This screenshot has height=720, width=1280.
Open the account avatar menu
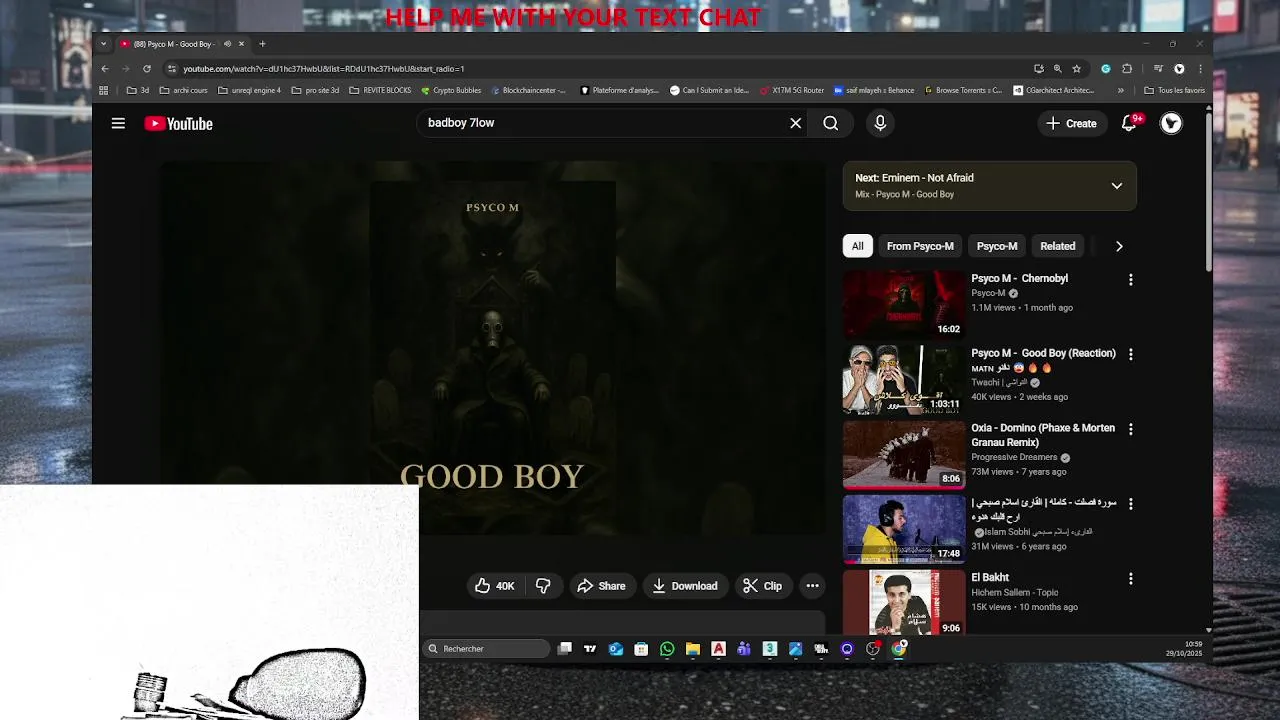click(x=1171, y=123)
